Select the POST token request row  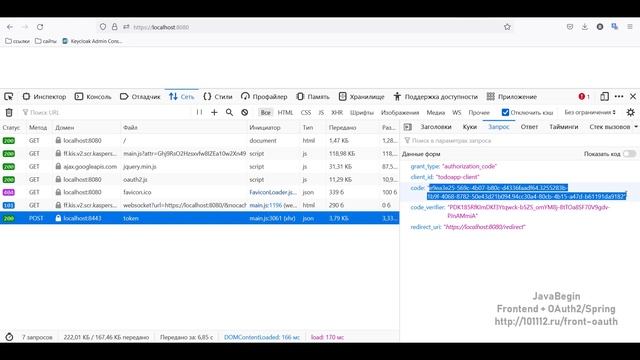tap(200, 218)
